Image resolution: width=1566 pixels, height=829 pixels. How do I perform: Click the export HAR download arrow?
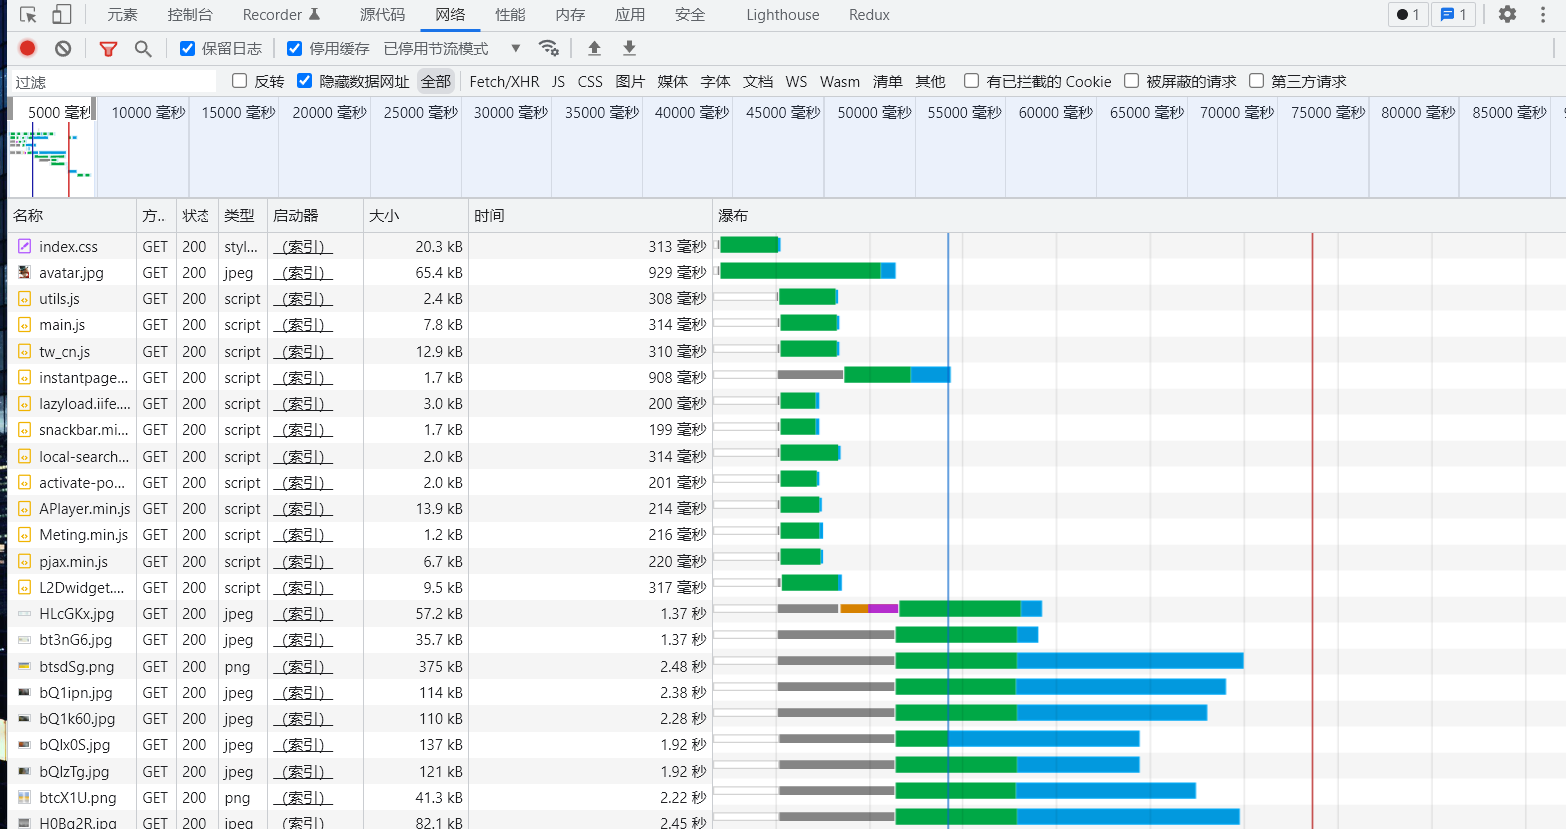pyautogui.click(x=629, y=48)
